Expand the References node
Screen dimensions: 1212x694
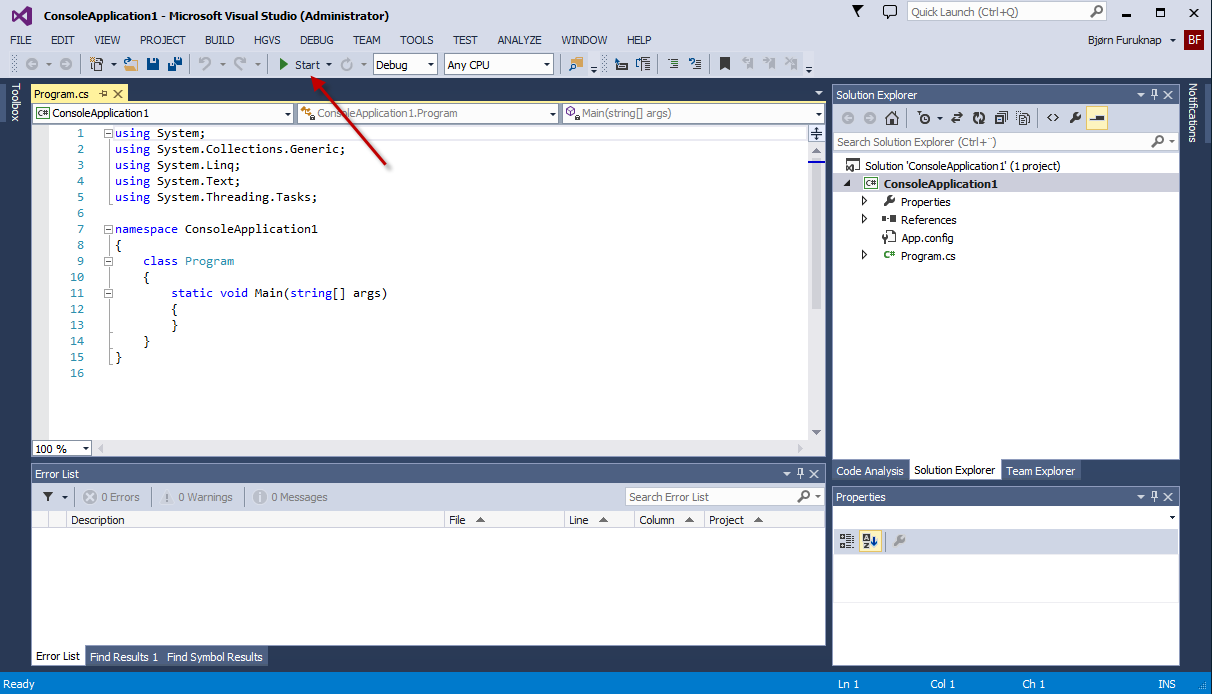coord(865,220)
